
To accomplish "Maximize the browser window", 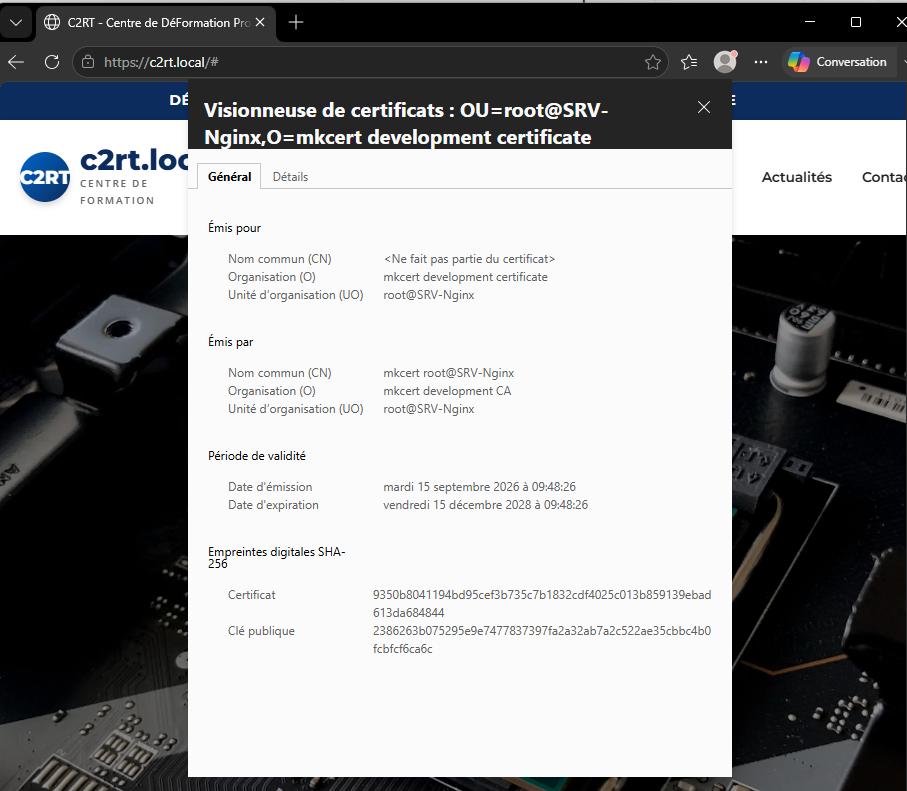I will pos(856,22).
